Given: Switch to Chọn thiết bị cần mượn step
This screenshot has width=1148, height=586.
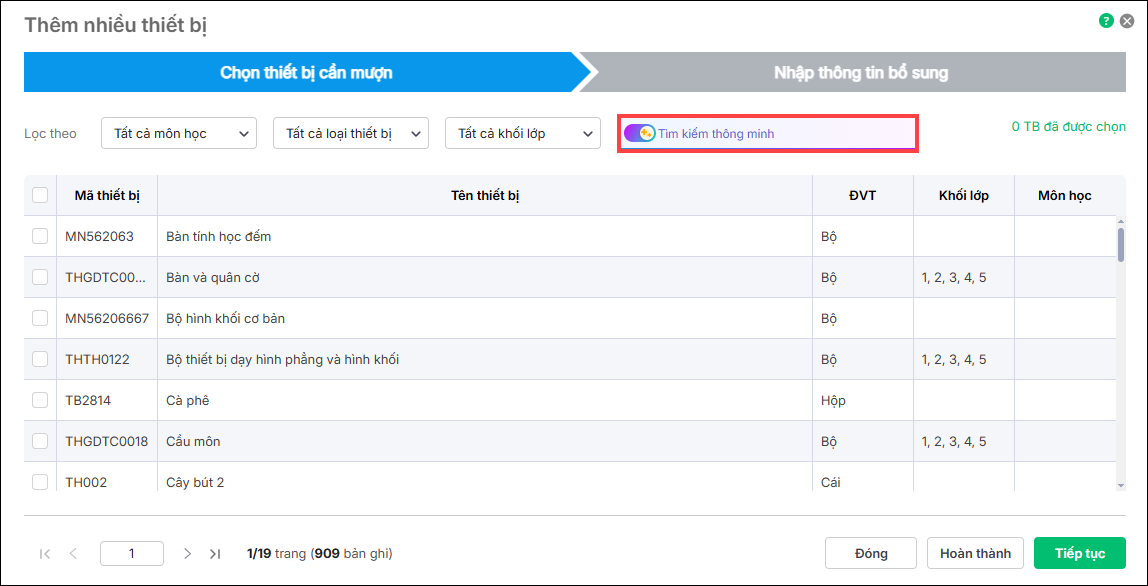Looking at the screenshot, I should coord(306,73).
